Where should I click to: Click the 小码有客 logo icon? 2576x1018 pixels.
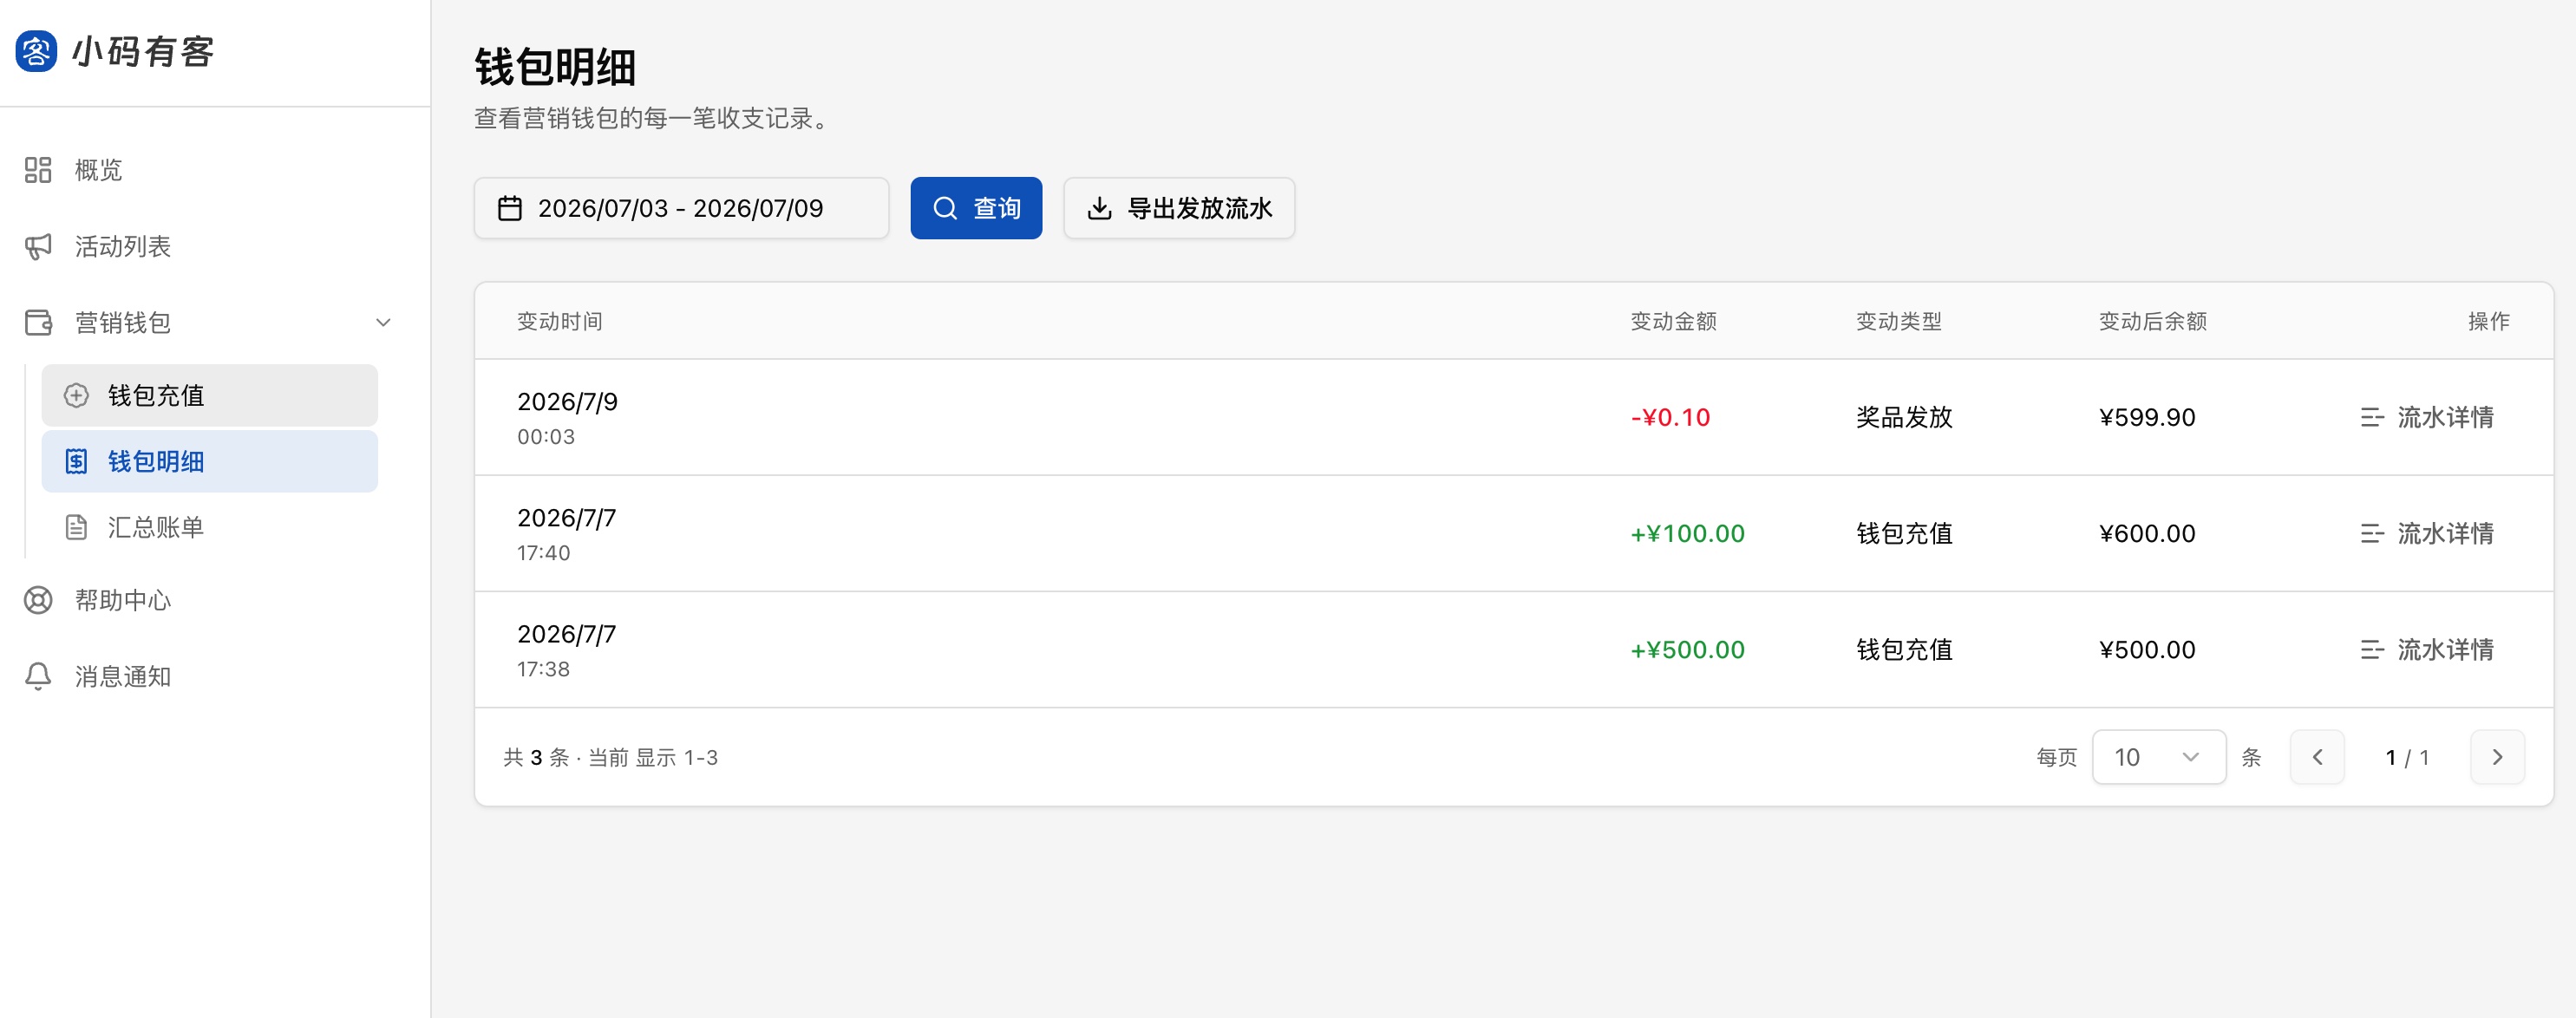click(x=36, y=52)
